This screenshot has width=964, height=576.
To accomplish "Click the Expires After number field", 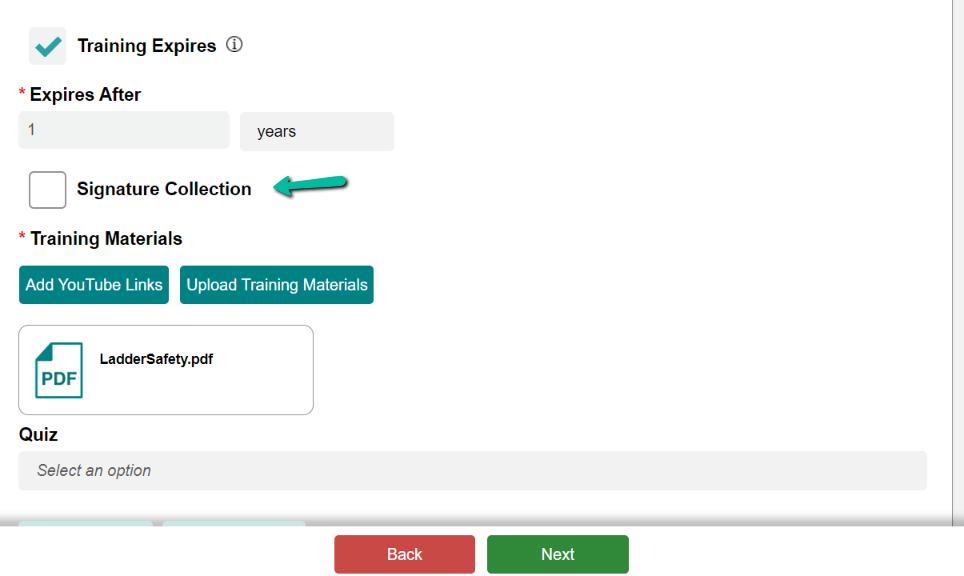I will point(124,130).
